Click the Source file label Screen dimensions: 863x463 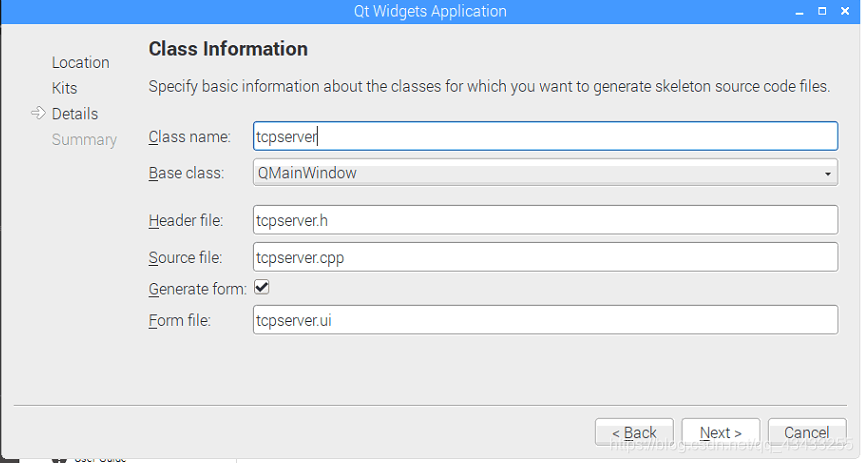(x=185, y=258)
